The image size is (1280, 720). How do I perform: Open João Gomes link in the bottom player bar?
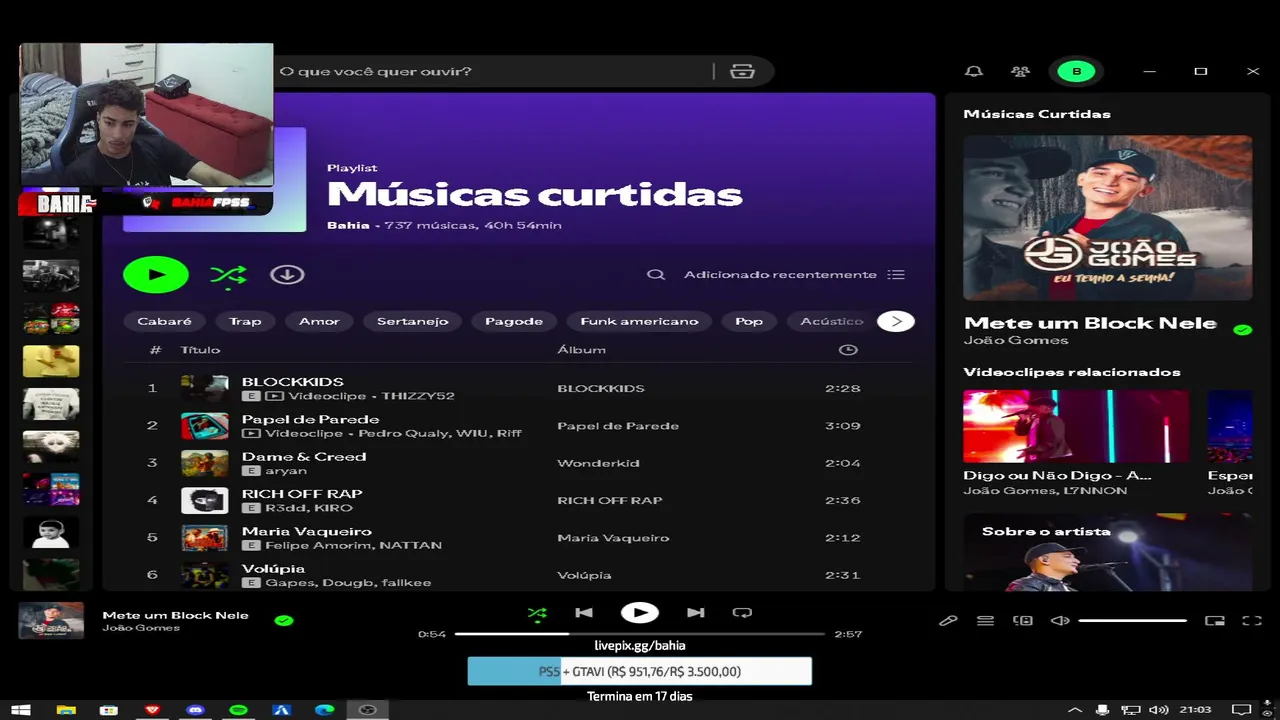tap(141, 628)
